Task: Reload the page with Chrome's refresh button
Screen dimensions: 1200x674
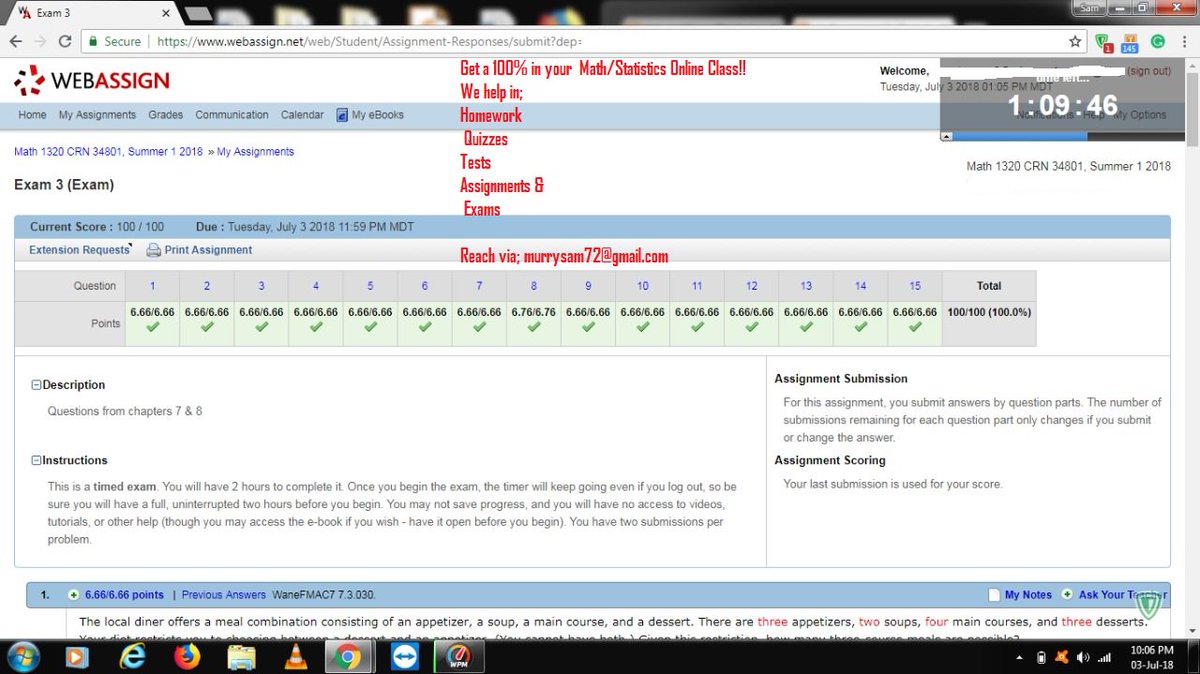Action: point(65,41)
